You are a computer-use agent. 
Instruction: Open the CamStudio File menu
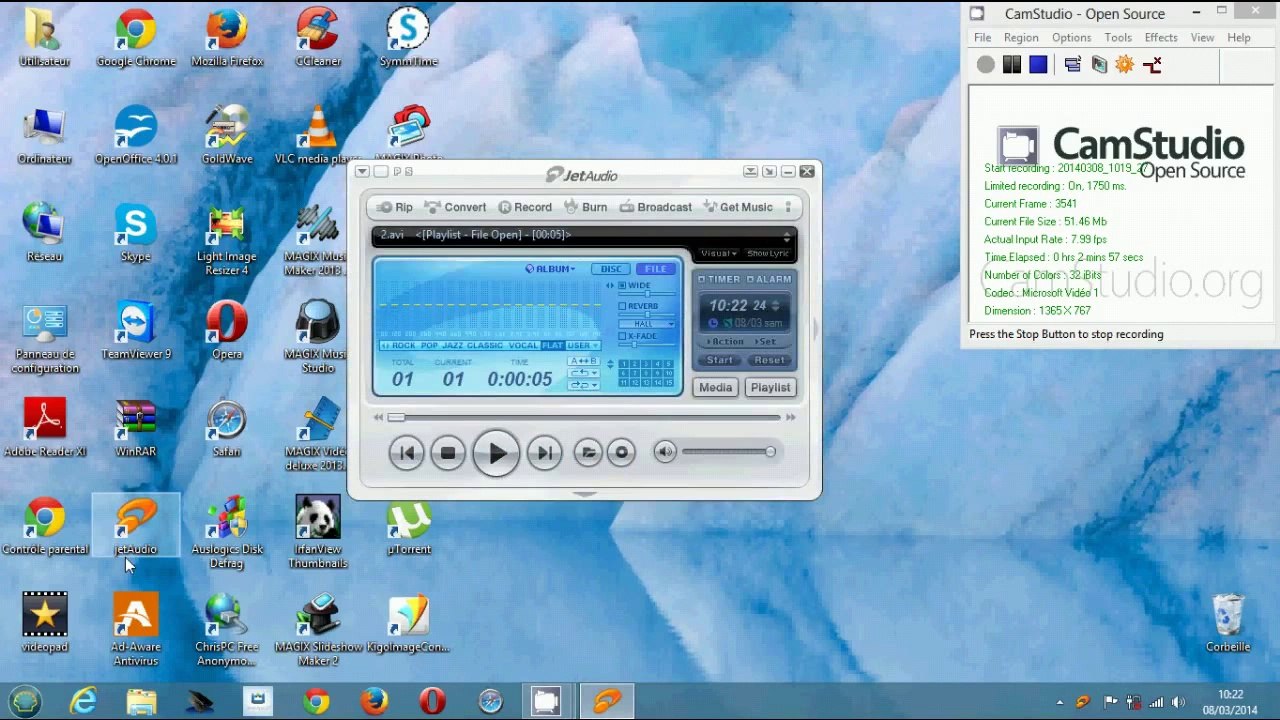click(x=983, y=38)
